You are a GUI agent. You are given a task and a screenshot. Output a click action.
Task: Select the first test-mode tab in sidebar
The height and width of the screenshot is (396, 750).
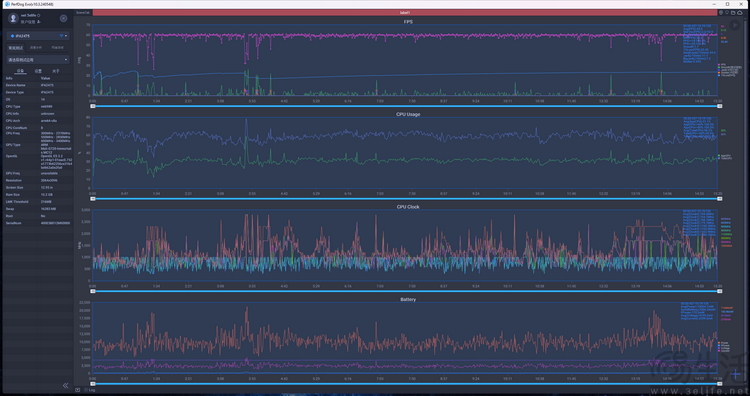(x=15, y=48)
